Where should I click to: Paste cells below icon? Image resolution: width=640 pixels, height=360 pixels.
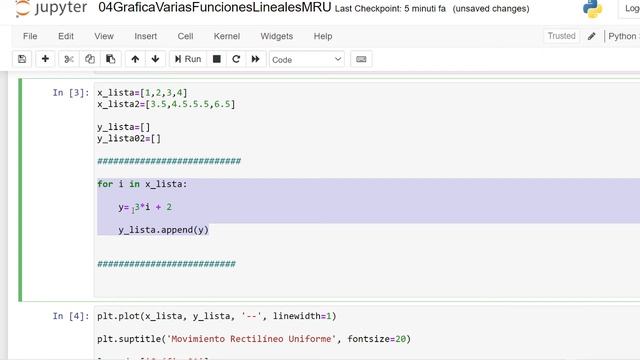(110, 59)
